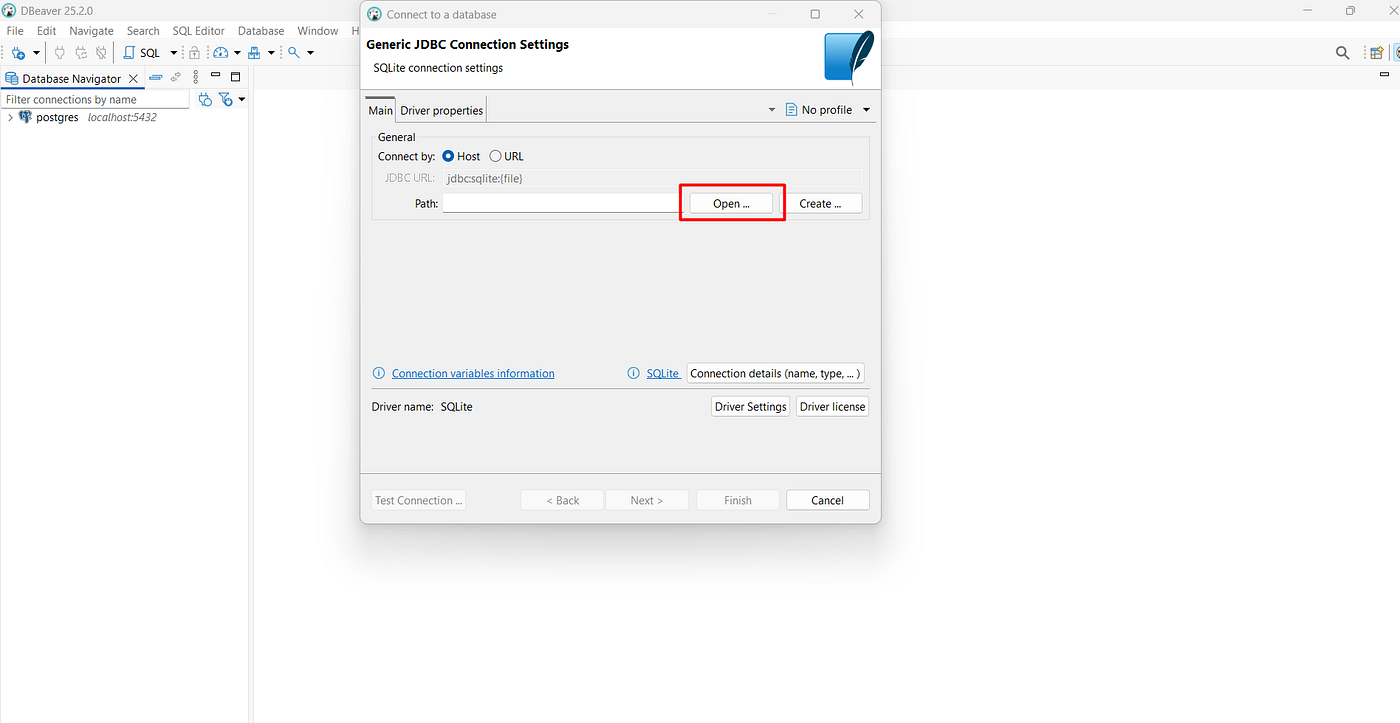Image resolution: width=1400 pixels, height=723 pixels.
Task: Click the Disconnect crossed plug icon
Action: [x=101, y=53]
